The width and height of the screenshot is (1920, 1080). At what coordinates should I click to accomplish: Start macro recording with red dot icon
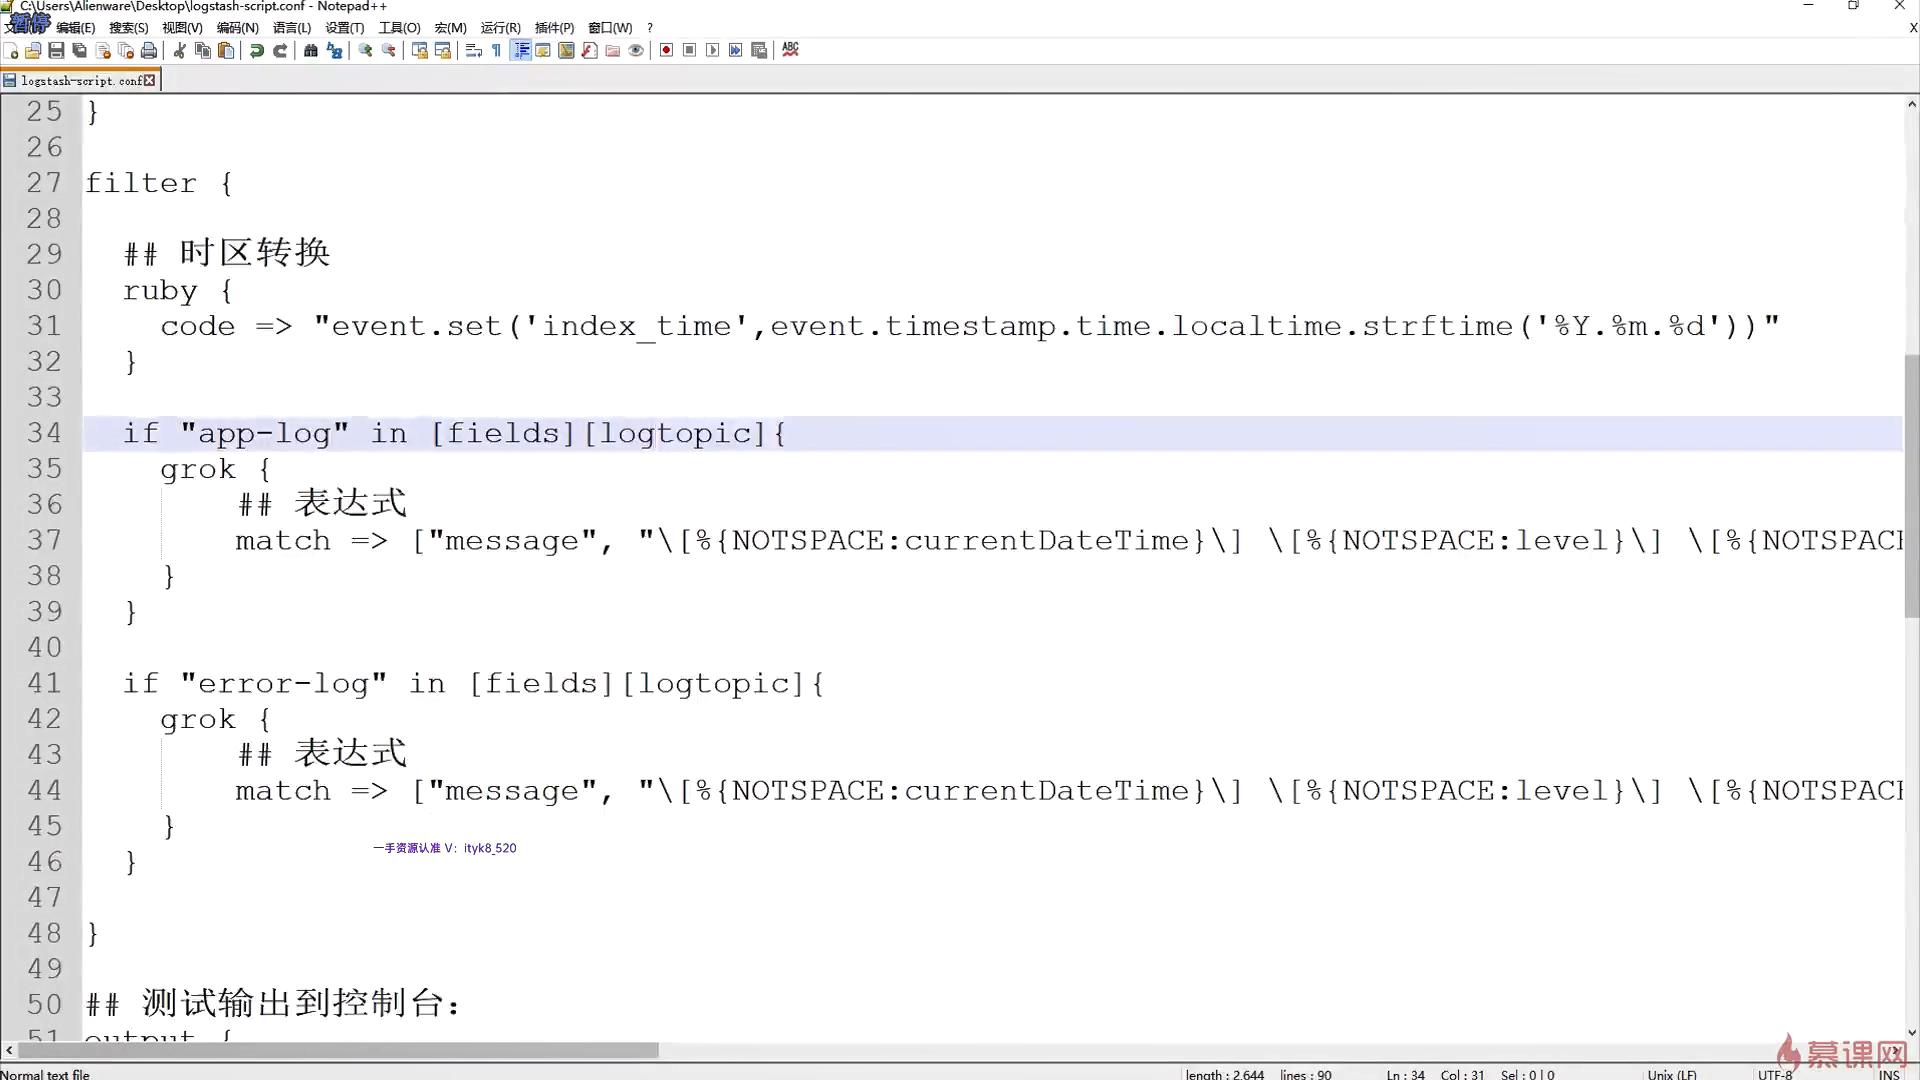coord(666,50)
